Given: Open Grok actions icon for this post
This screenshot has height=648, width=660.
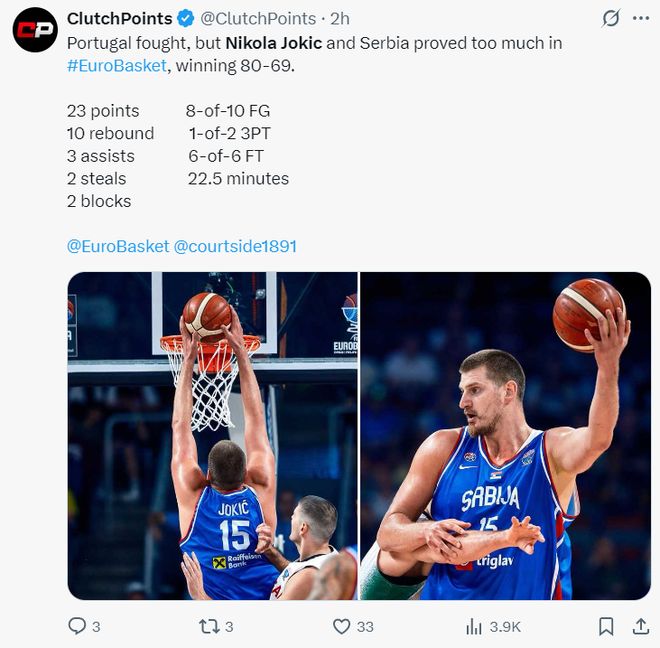Looking at the screenshot, I should [x=610, y=19].
